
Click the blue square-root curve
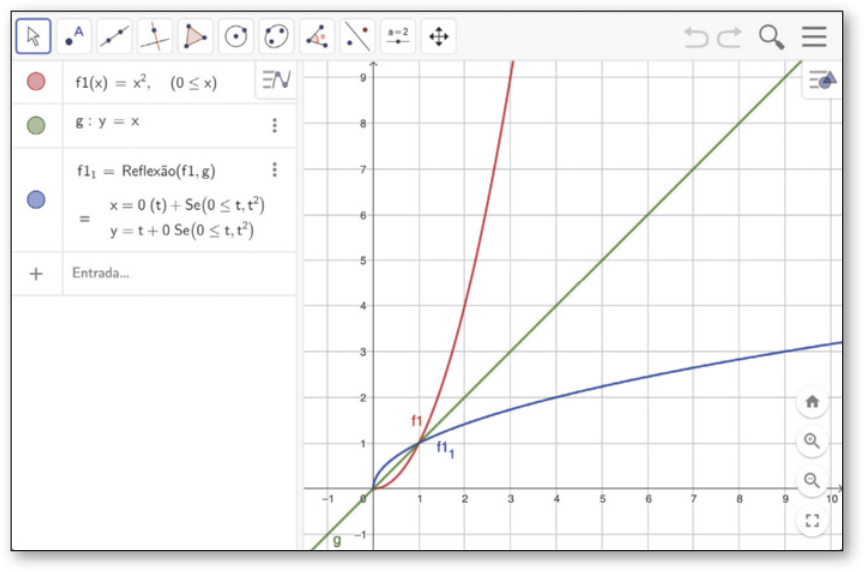pyautogui.click(x=647, y=377)
